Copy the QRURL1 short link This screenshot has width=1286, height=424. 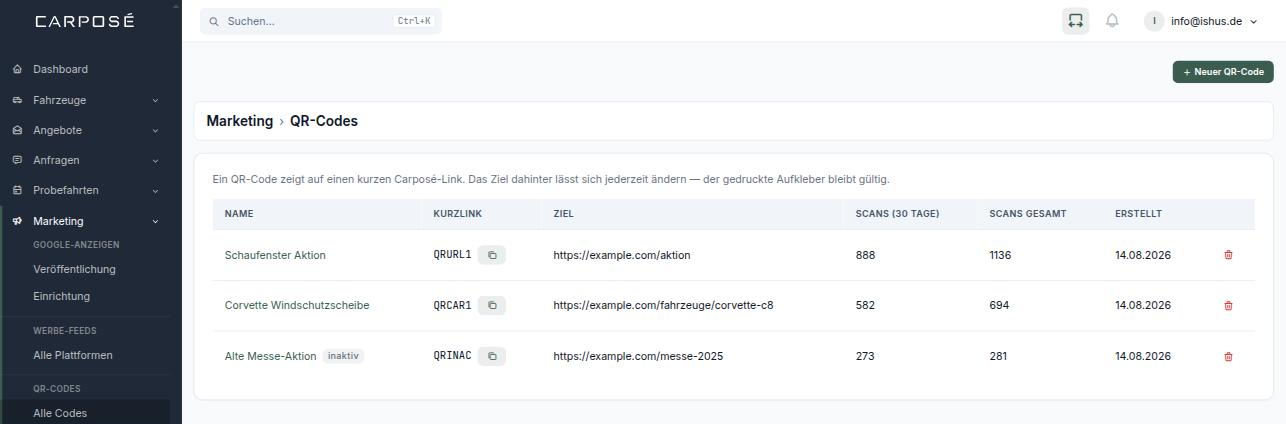pos(492,255)
